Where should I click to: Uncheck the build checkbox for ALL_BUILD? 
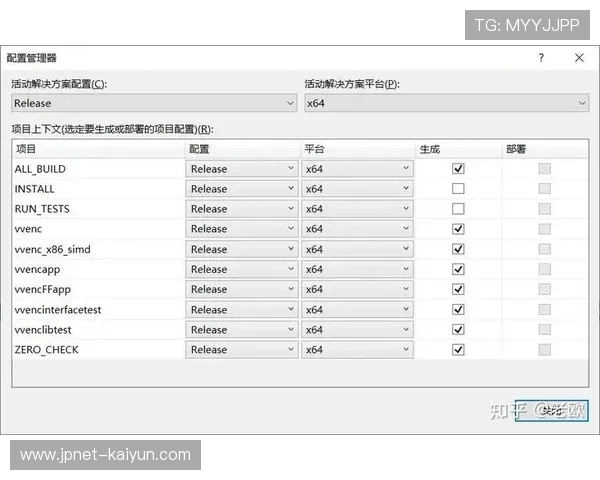(458, 168)
